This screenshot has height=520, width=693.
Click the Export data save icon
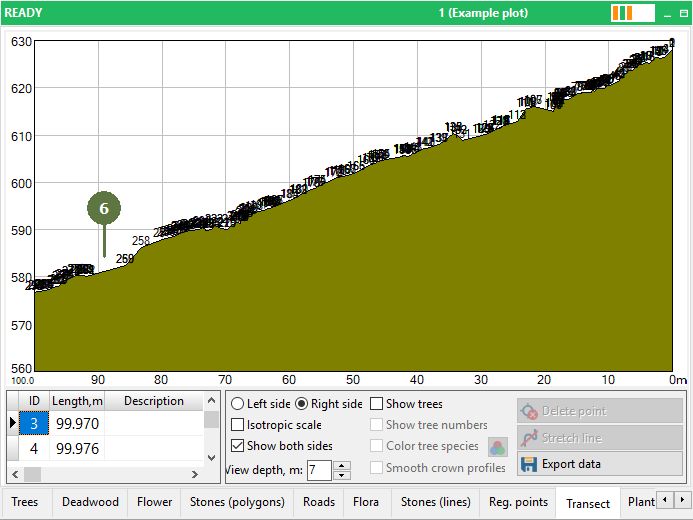pos(529,464)
